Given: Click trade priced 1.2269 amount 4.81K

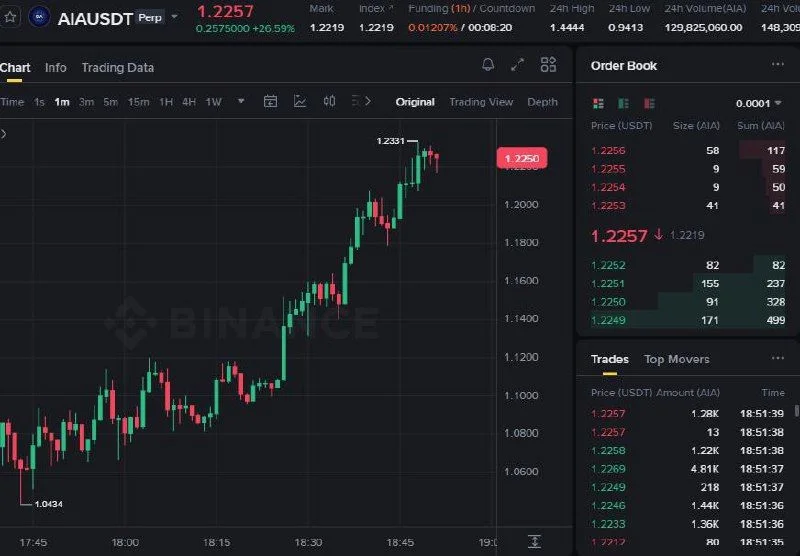Looking at the screenshot, I should click(x=687, y=469).
